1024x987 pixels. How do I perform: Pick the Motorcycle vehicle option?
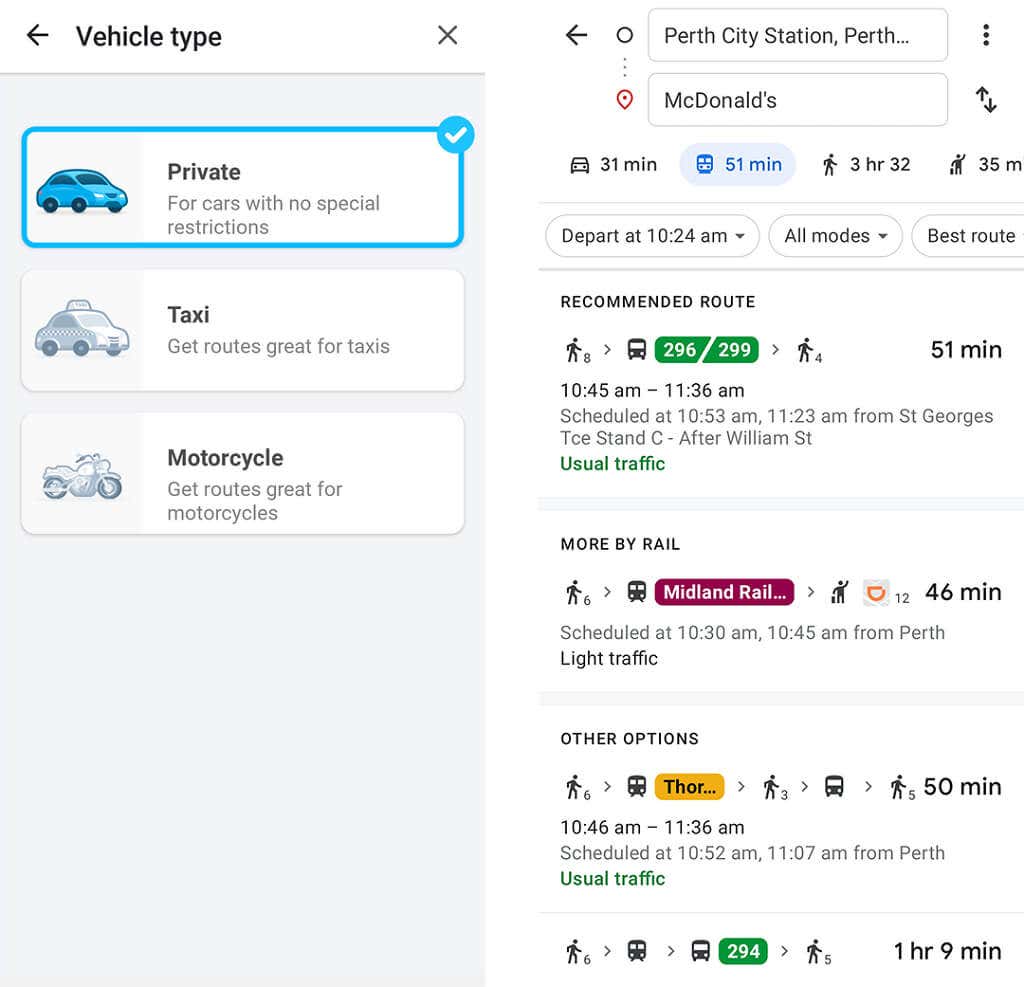[x=242, y=474]
